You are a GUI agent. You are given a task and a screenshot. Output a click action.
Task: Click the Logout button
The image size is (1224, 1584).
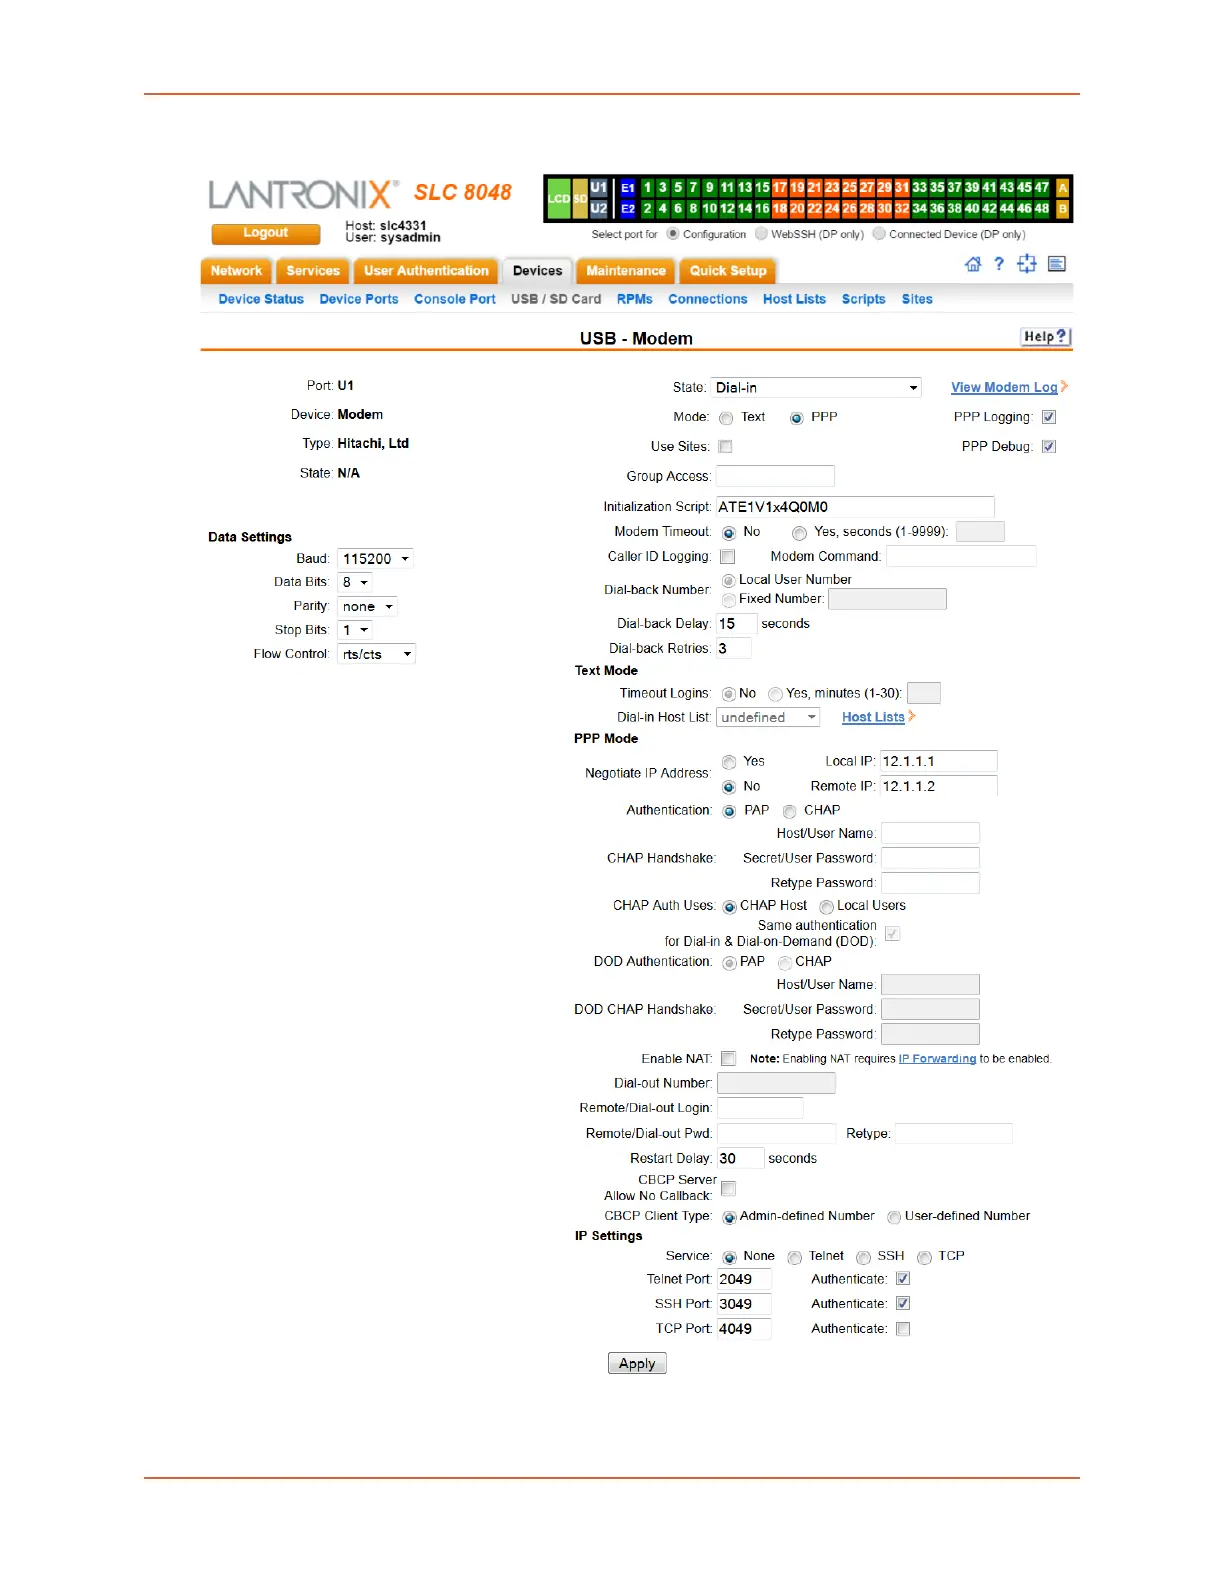[266, 233]
